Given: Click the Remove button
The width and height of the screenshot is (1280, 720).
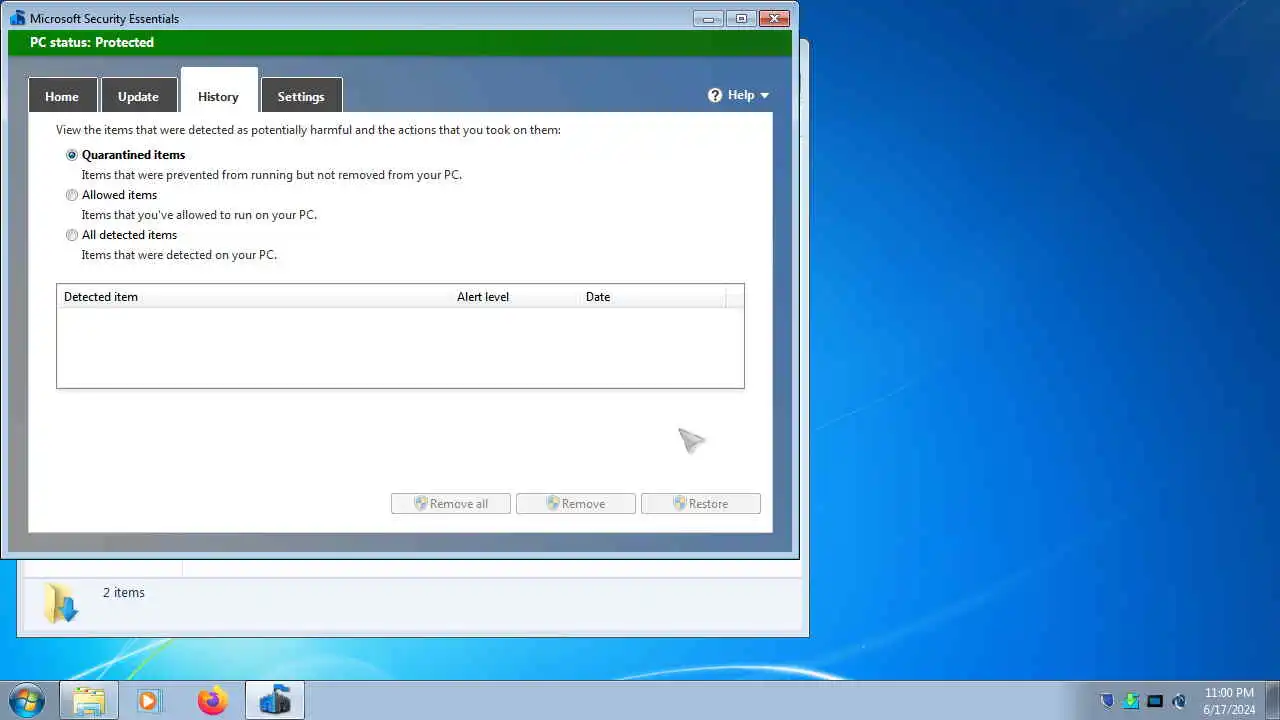Looking at the screenshot, I should (x=576, y=503).
